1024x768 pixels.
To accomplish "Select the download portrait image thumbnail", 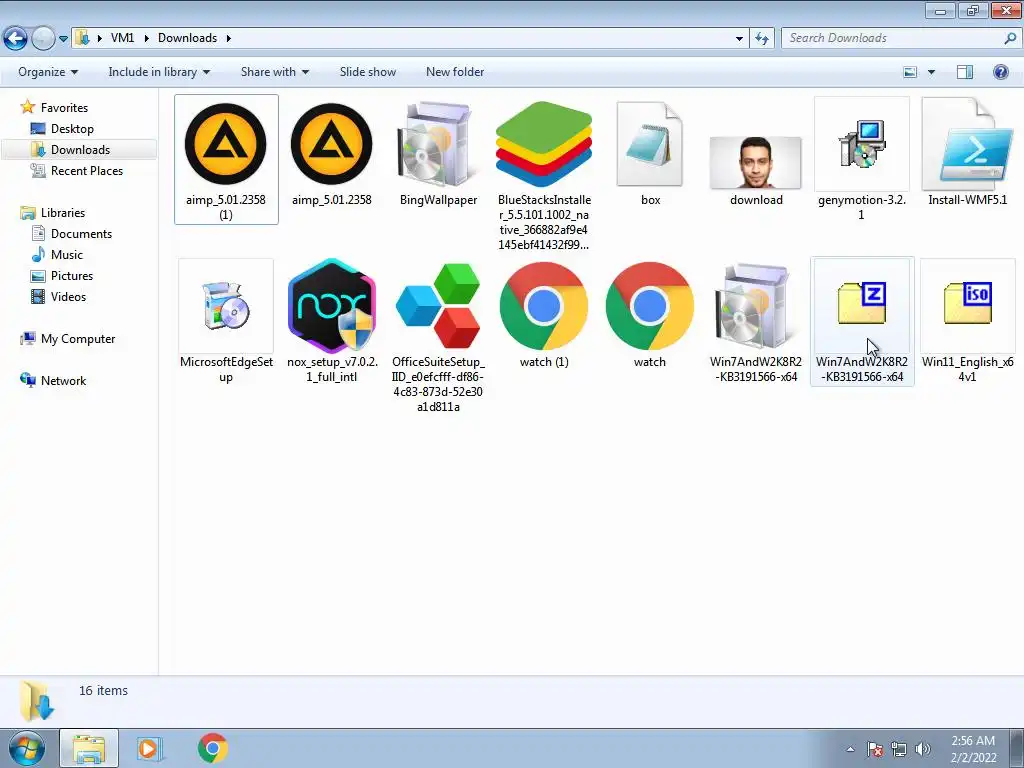I will coord(756,162).
